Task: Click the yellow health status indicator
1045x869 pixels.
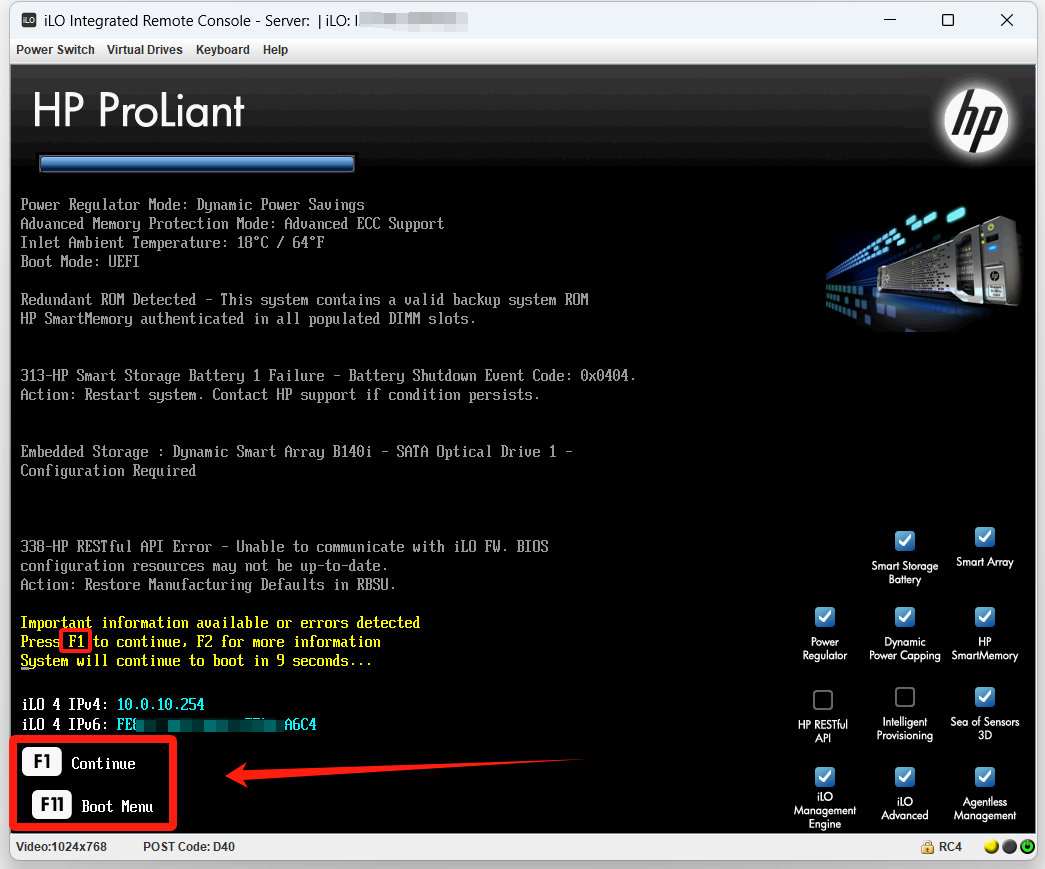Action: (991, 847)
